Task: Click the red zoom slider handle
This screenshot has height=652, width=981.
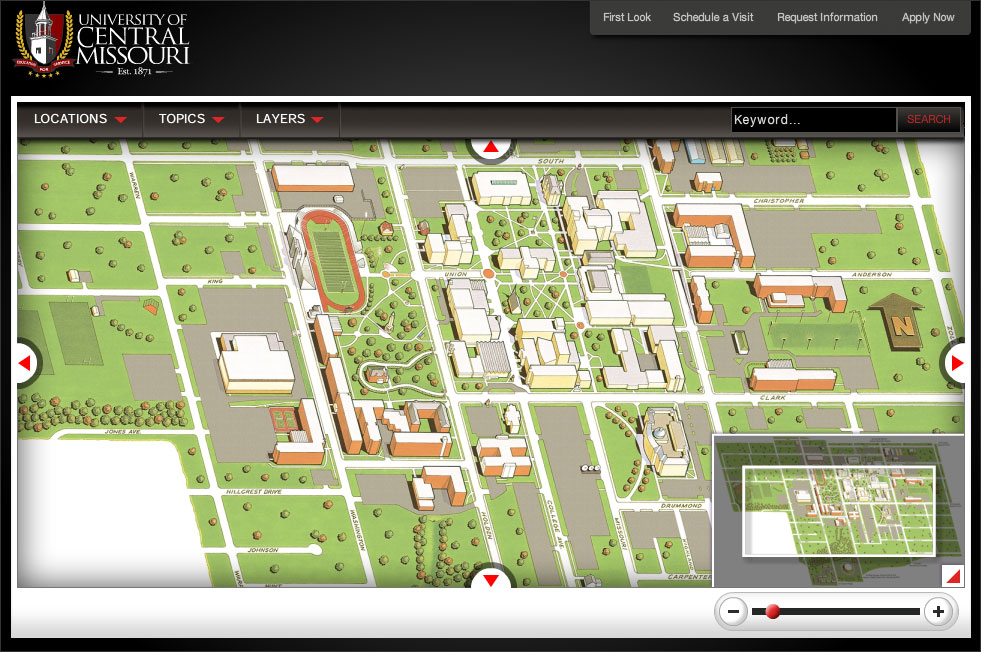Action: (772, 611)
